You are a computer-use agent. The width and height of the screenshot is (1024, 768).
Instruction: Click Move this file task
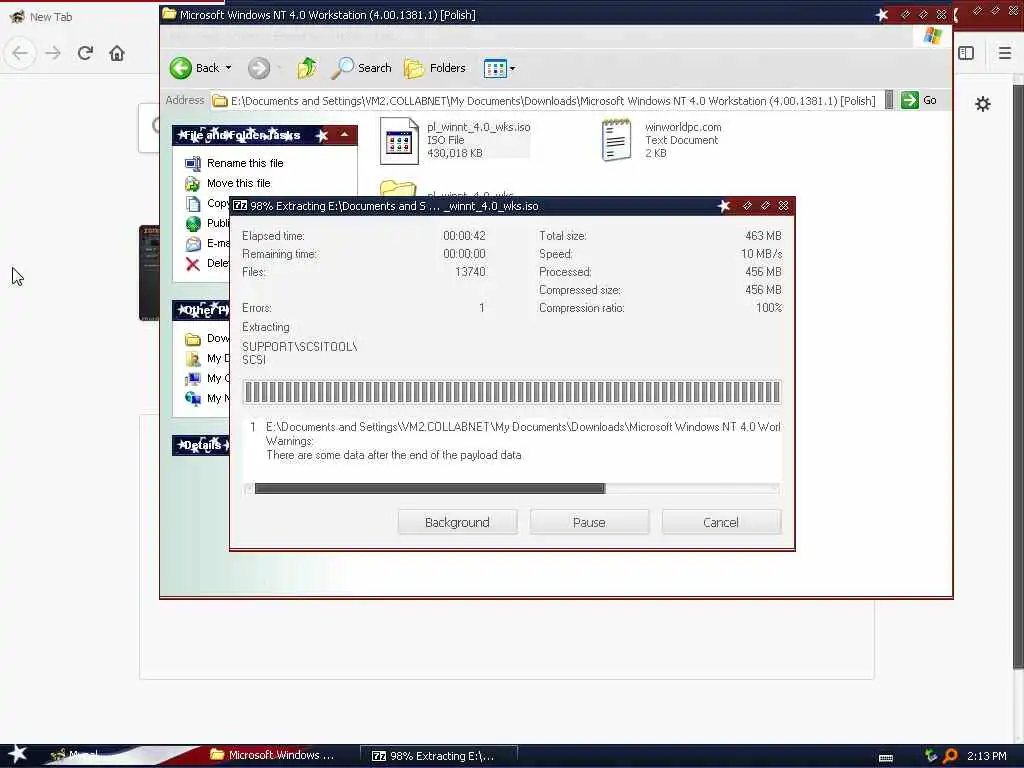click(x=238, y=184)
